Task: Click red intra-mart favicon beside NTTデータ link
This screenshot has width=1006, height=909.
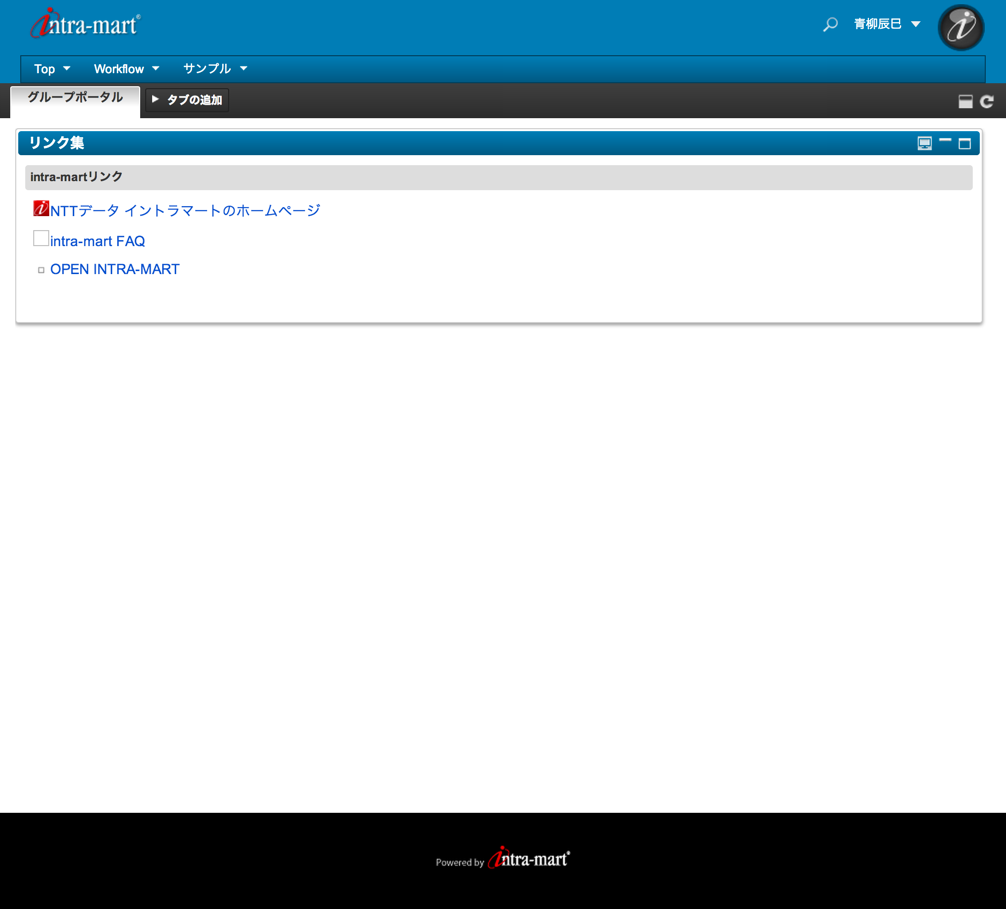Action: point(41,208)
